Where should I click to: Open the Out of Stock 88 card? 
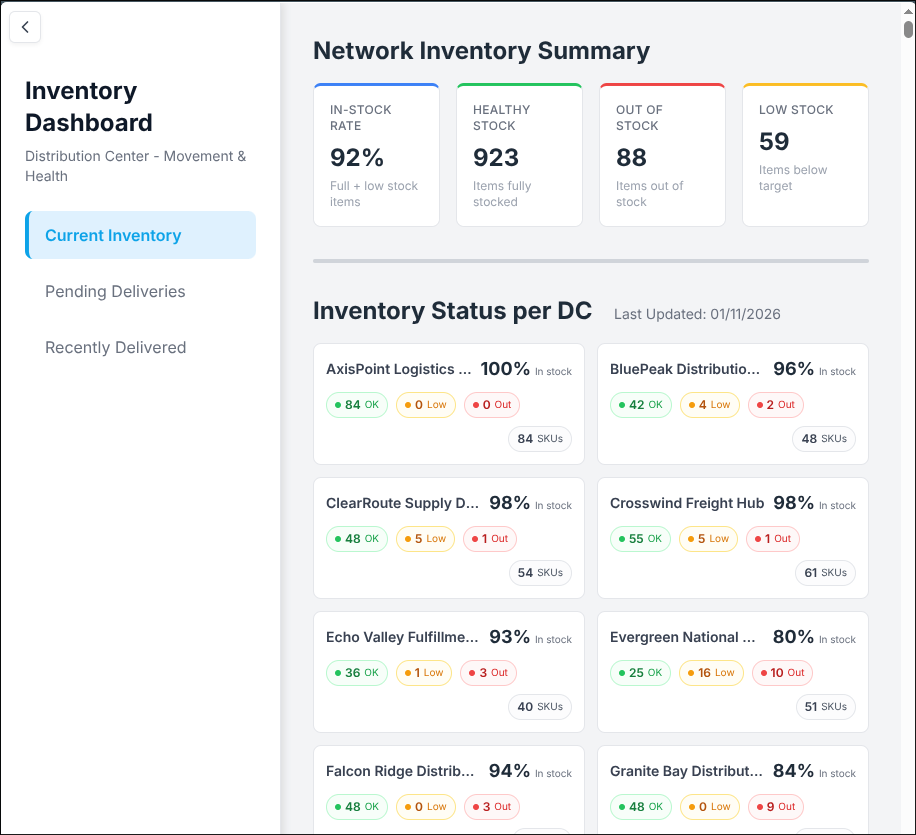[662, 155]
